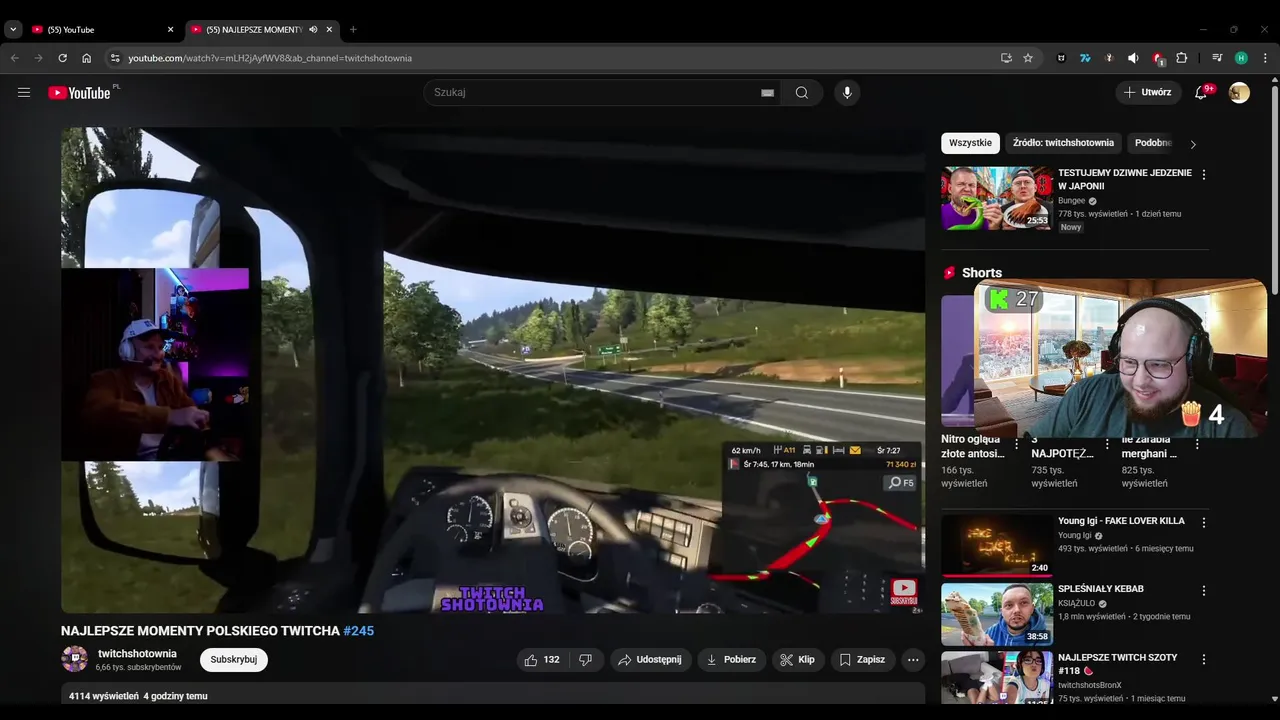1280x720 pixels.
Task: Open Chrome three-dot menu
Action: [1265, 58]
